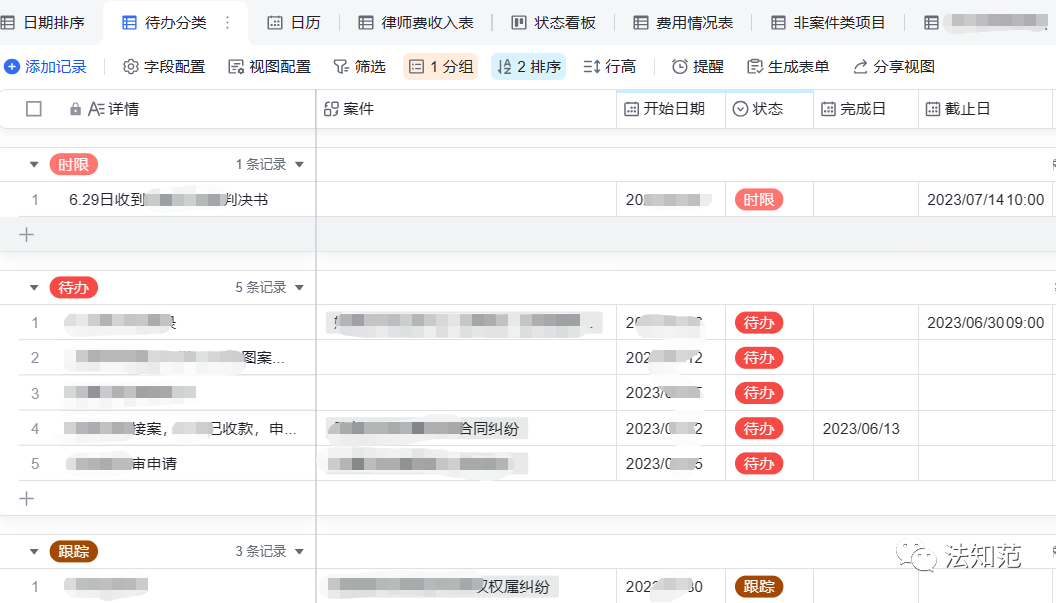Toggle the lock icon on 详情 field
The height and width of the screenshot is (603, 1056).
(74, 109)
